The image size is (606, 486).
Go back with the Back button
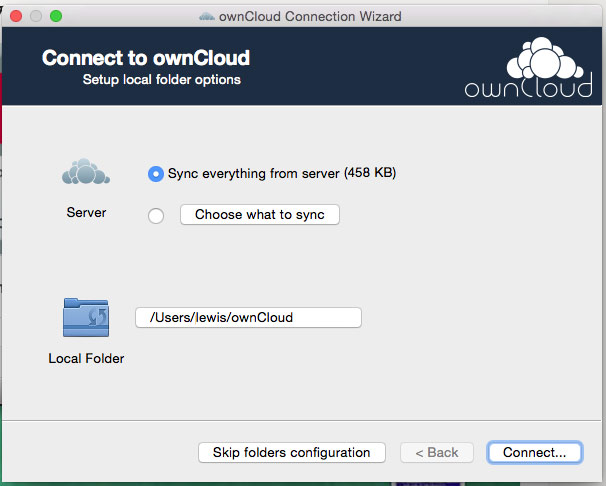point(437,452)
